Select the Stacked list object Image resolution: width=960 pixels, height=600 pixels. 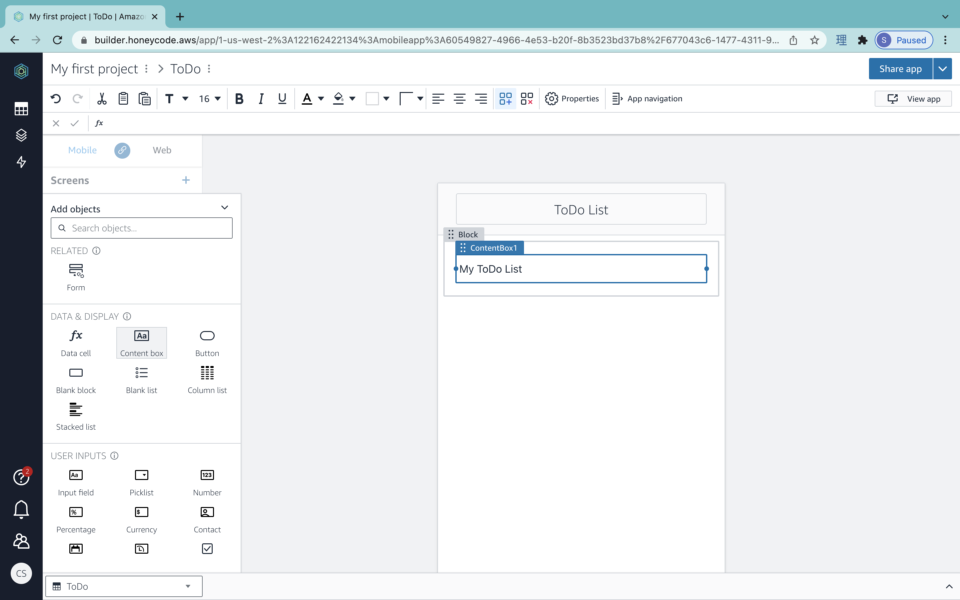[75, 414]
